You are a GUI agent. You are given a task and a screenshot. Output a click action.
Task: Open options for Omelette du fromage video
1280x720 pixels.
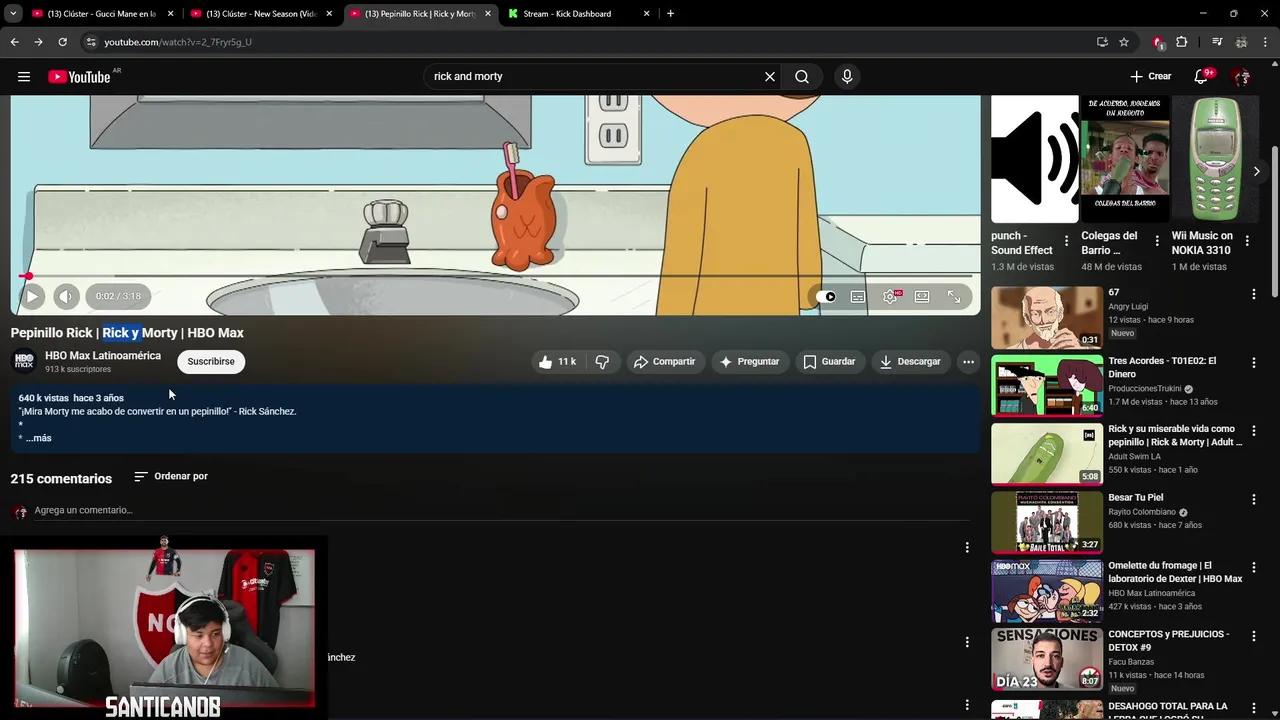point(1254,567)
